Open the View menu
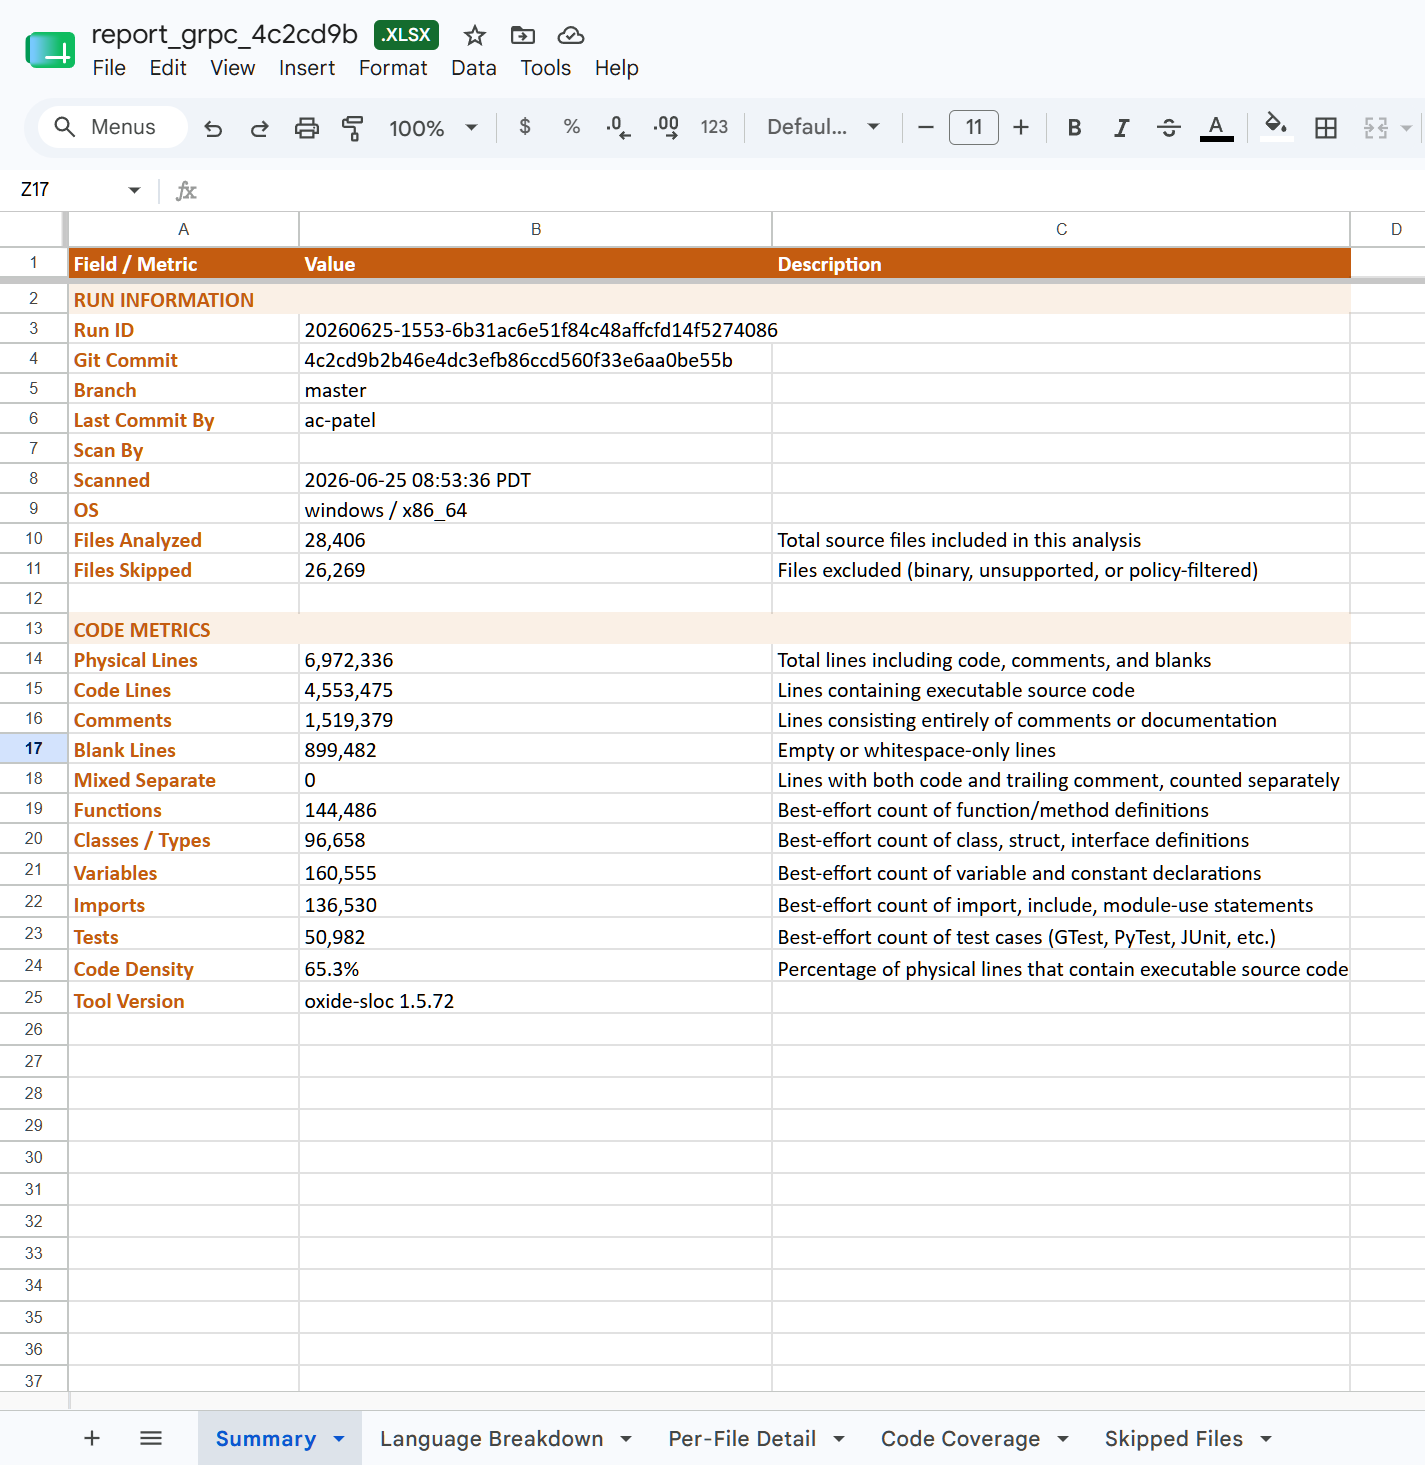 pos(233,68)
